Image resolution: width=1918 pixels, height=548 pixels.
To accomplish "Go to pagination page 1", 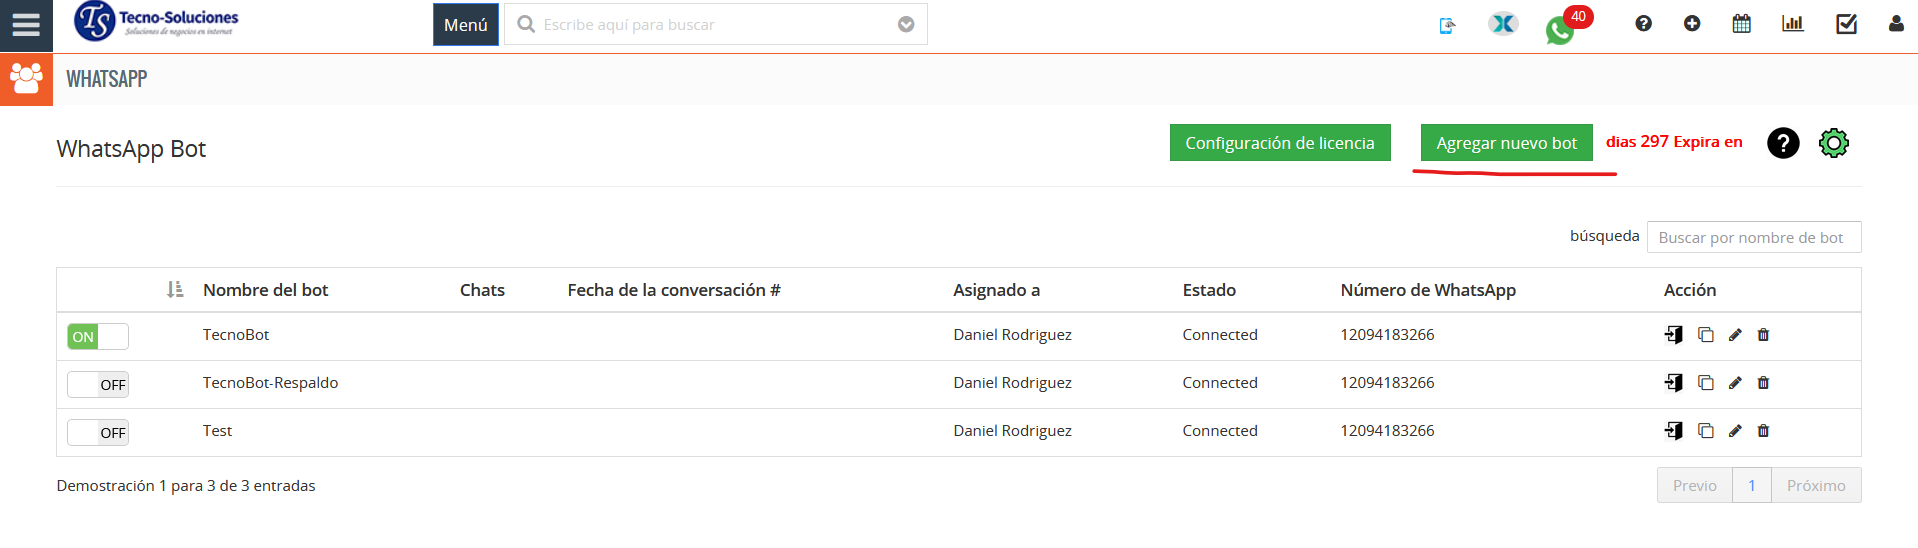I will tap(1751, 486).
